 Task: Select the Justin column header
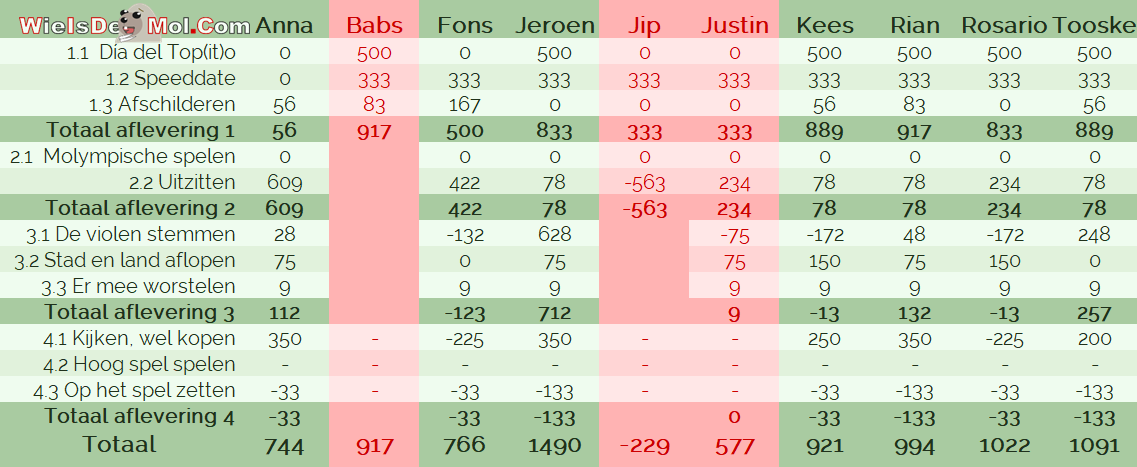(x=735, y=26)
